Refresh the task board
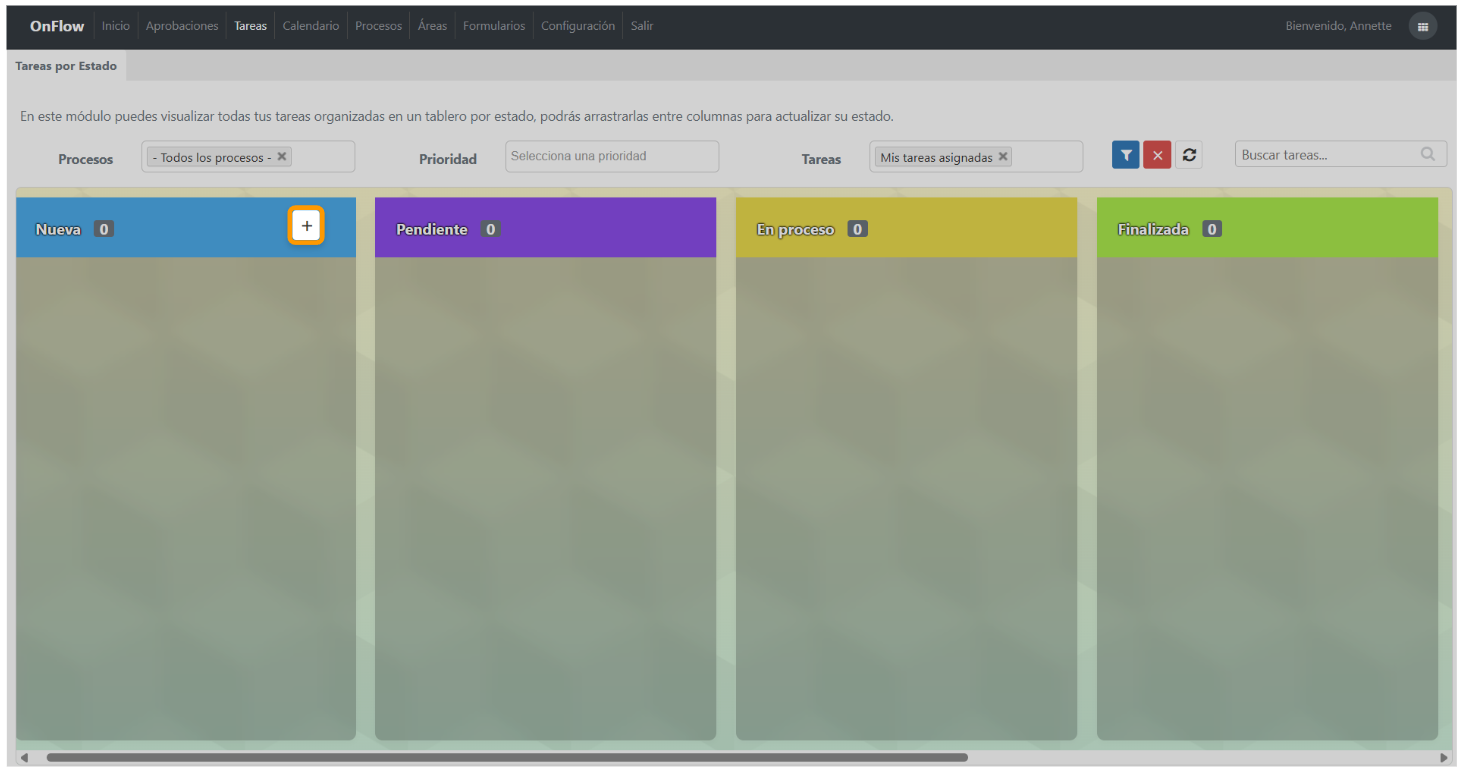 [1189, 155]
